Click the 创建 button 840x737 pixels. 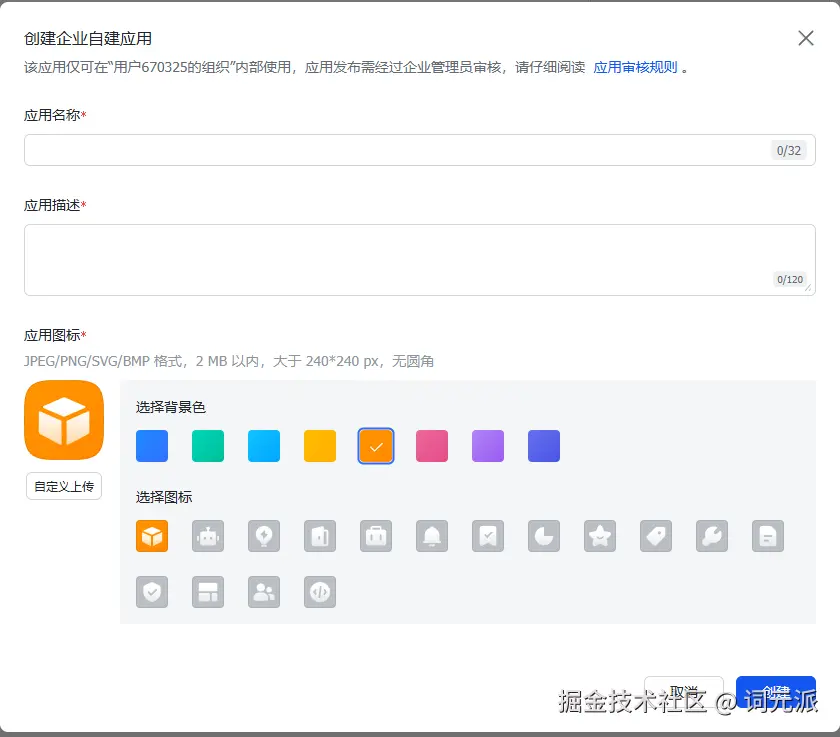coord(776,691)
